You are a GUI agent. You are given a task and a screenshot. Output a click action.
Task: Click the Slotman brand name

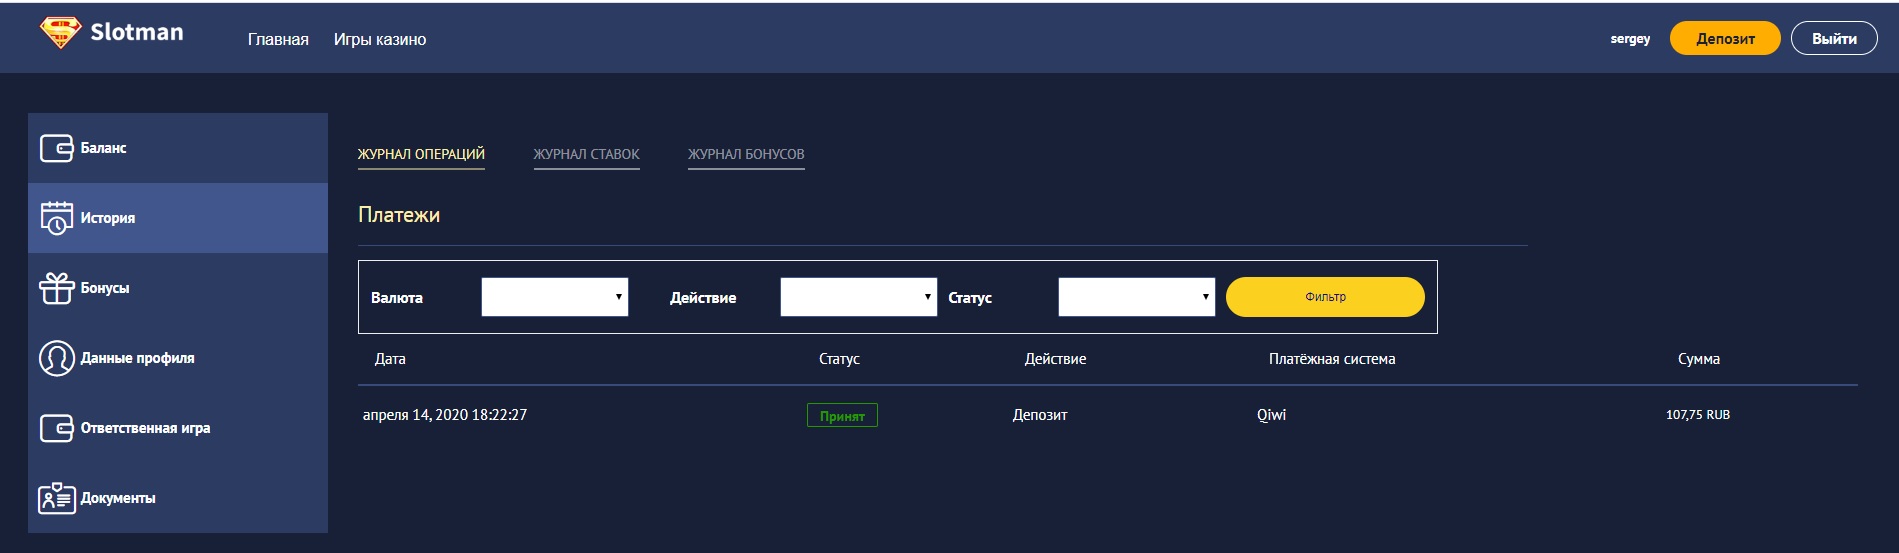pos(137,32)
